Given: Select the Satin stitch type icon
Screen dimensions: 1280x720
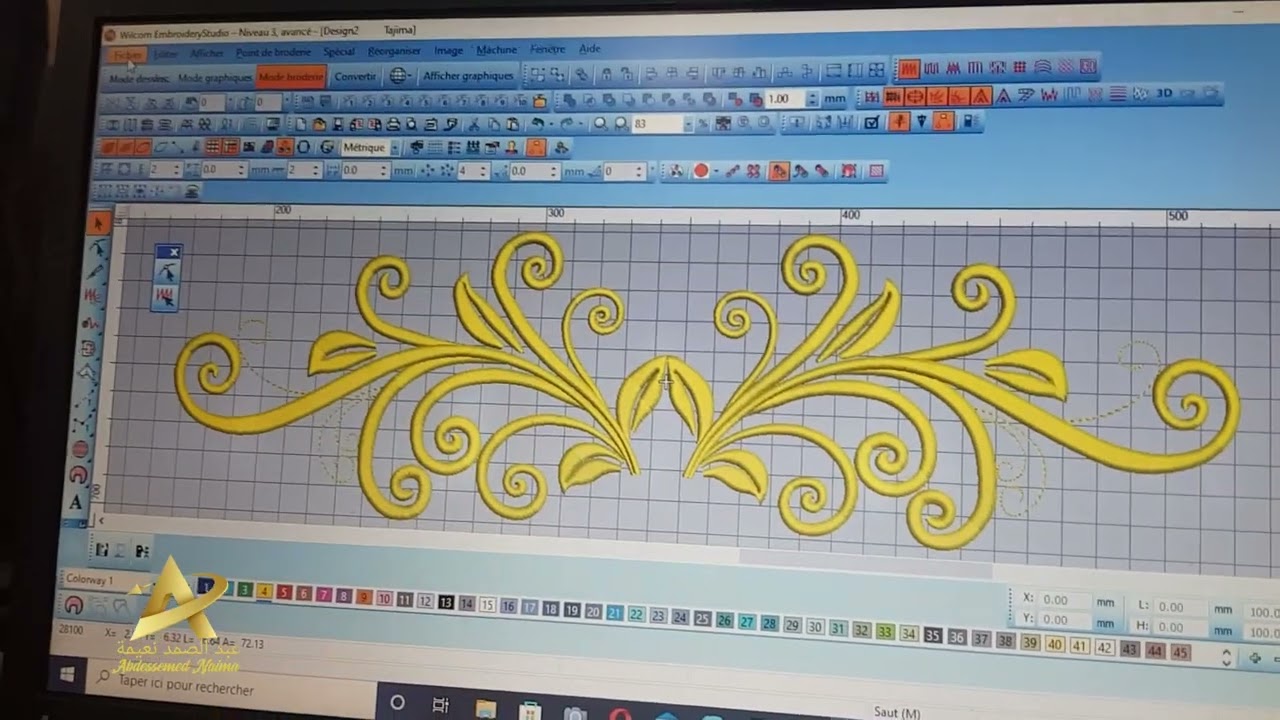Looking at the screenshot, I should 909,68.
